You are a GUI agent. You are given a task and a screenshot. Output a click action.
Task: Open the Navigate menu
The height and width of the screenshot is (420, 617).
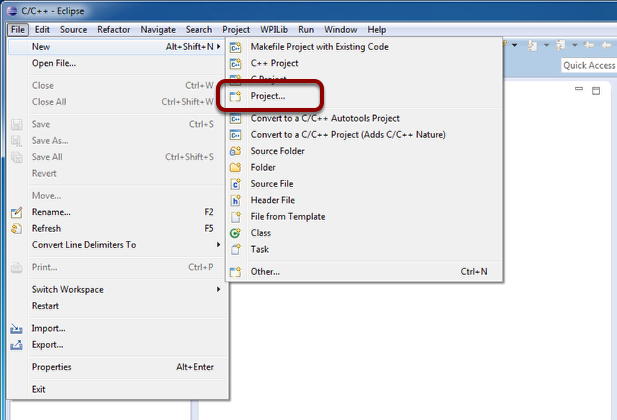point(158,30)
